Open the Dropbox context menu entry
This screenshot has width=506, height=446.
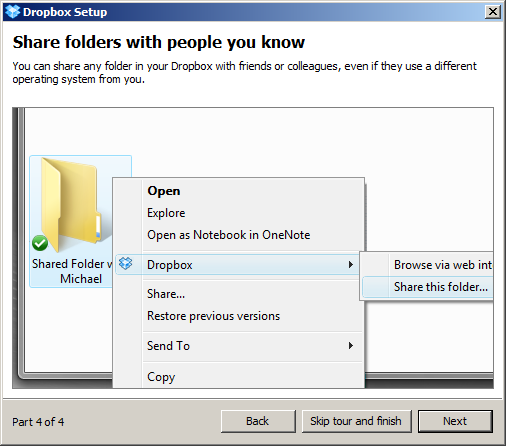(x=237, y=265)
